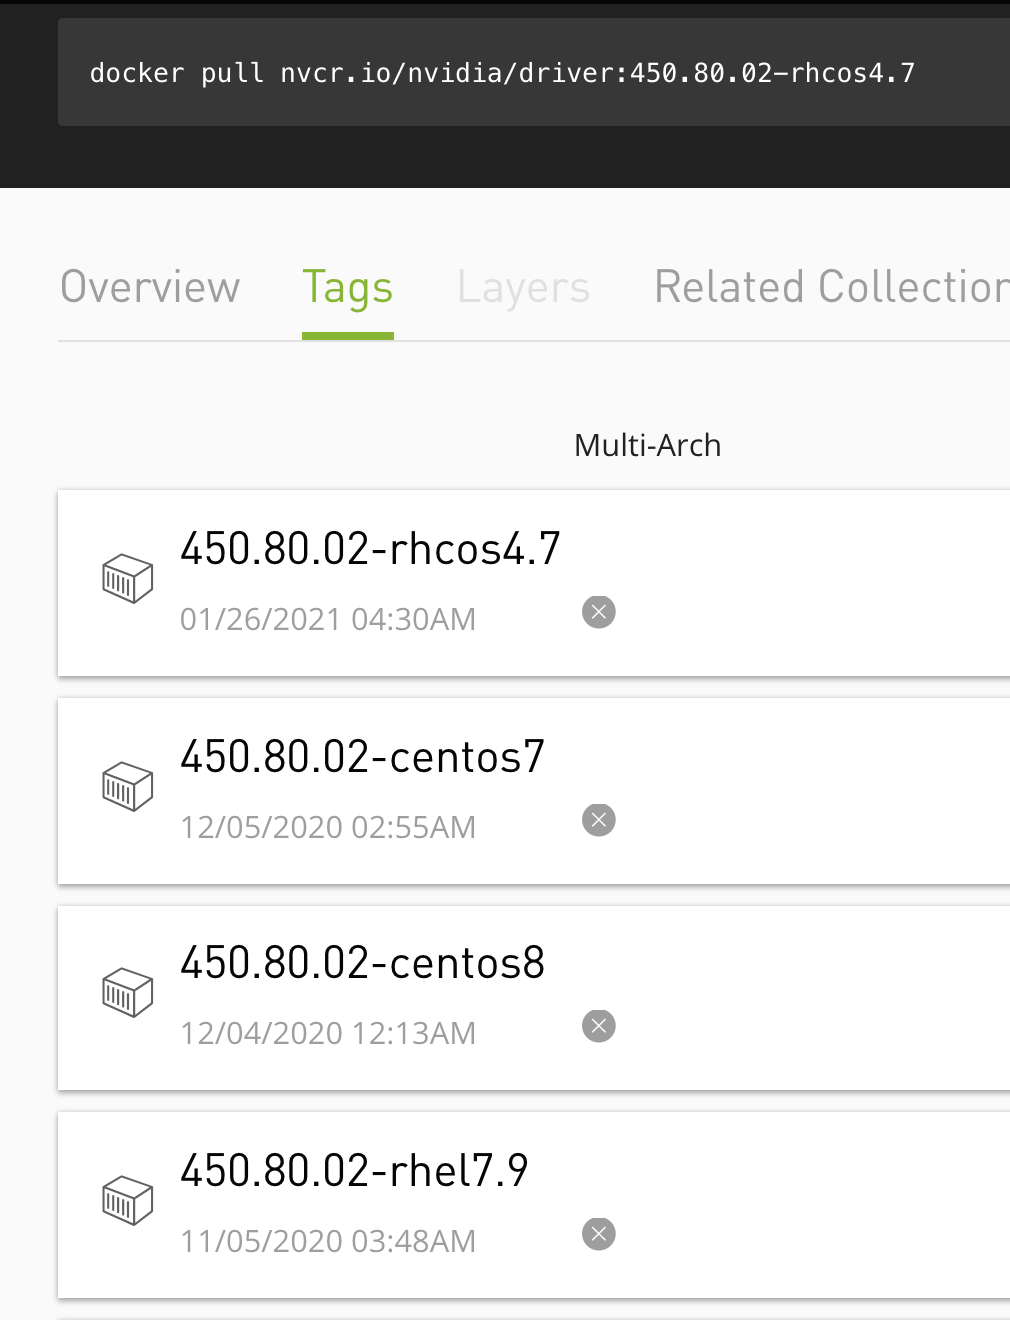Viewport: 1010px width, 1320px height.
Task: Switch to the Overview tab
Action: click(150, 287)
